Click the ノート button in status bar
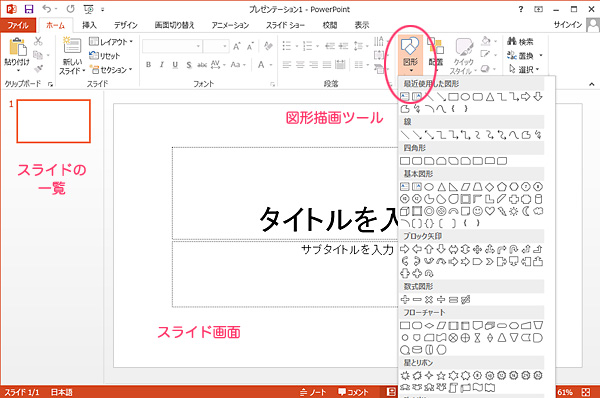Image resolution: width=600 pixels, height=398 pixels. (x=313, y=392)
